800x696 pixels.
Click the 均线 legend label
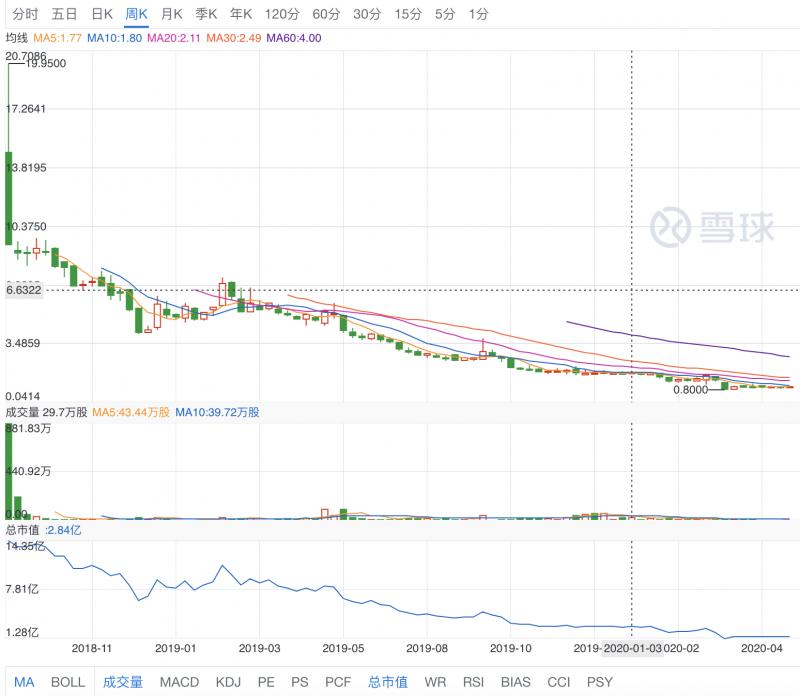(x=17, y=38)
